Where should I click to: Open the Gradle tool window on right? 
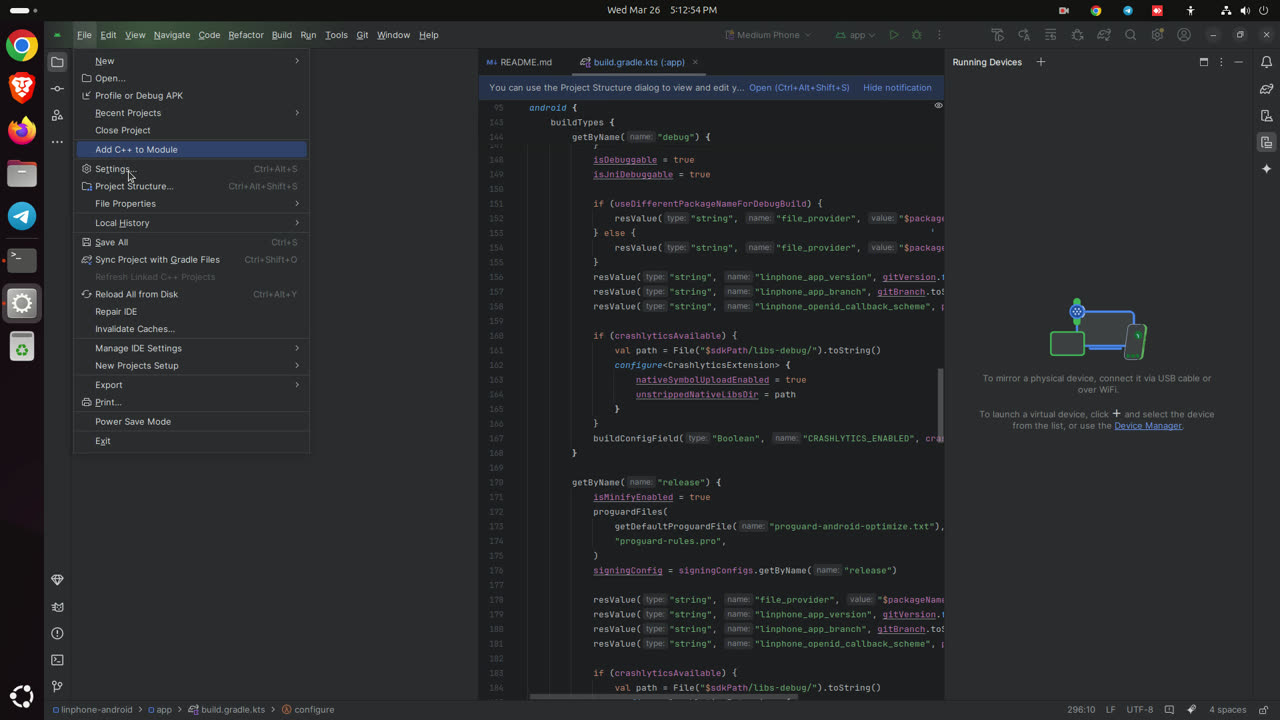coord(1266,89)
